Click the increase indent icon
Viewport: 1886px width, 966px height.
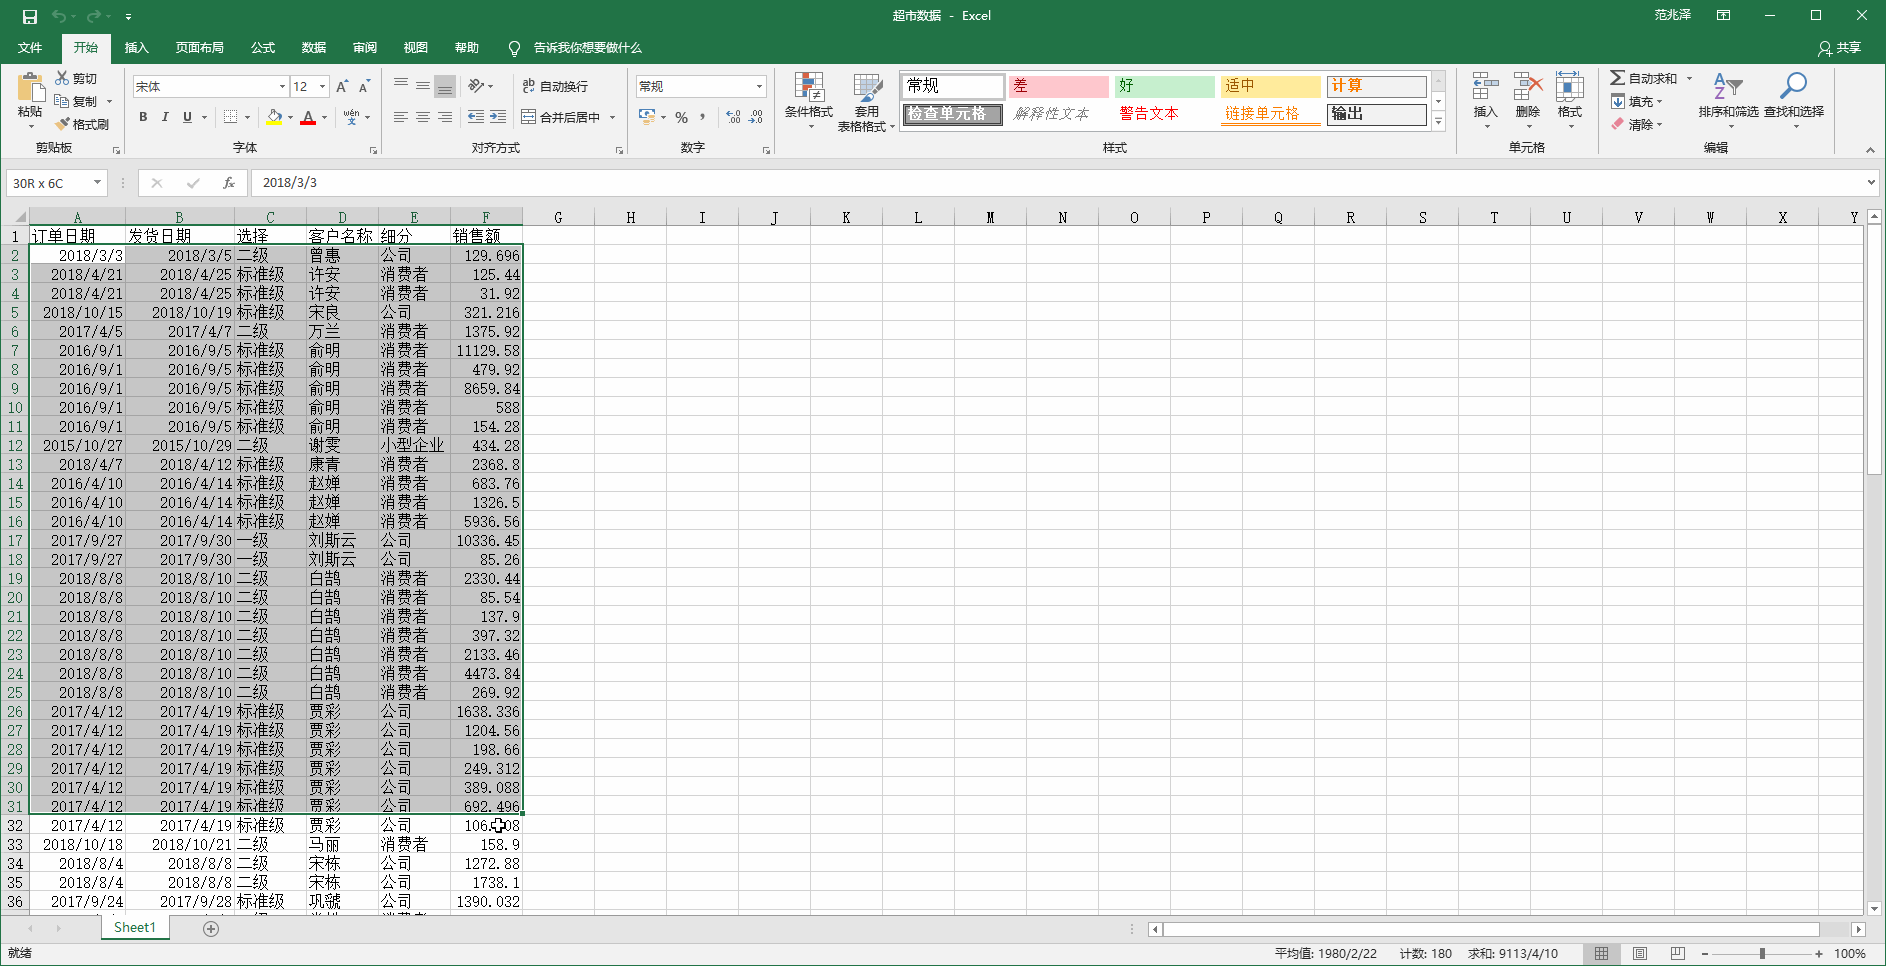(x=498, y=117)
